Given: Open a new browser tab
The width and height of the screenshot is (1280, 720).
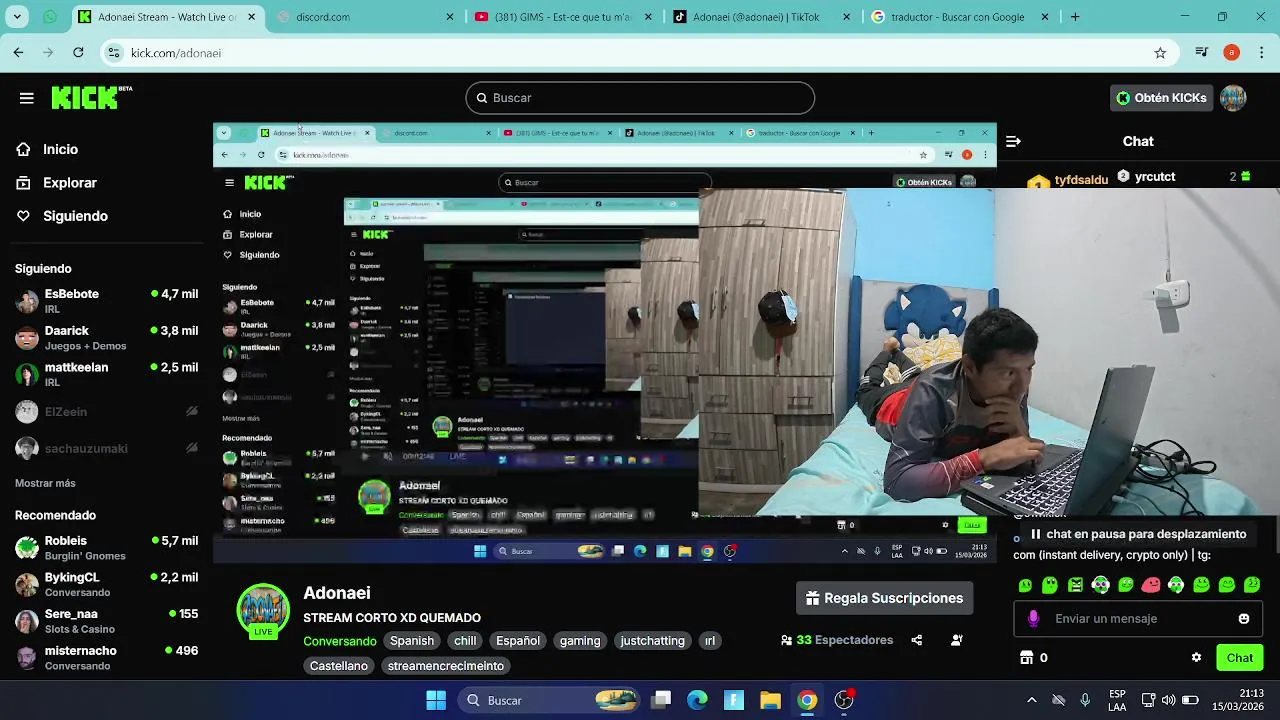Looking at the screenshot, I should pyautogui.click(x=1075, y=17).
